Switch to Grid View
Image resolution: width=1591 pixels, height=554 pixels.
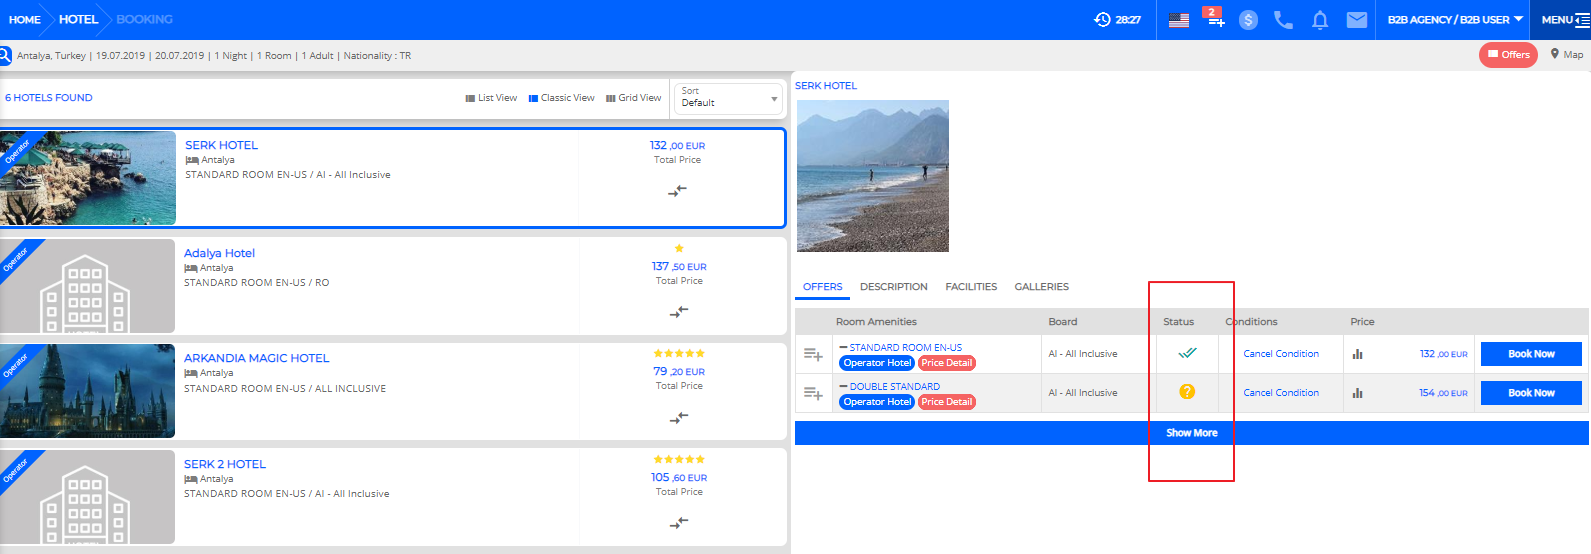(633, 98)
